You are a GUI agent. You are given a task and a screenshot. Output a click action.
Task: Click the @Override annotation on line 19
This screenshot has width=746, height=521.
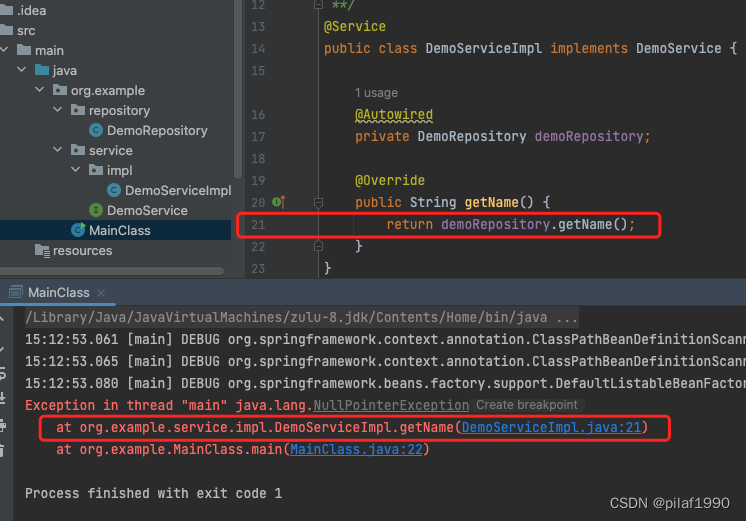coord(390,181)
